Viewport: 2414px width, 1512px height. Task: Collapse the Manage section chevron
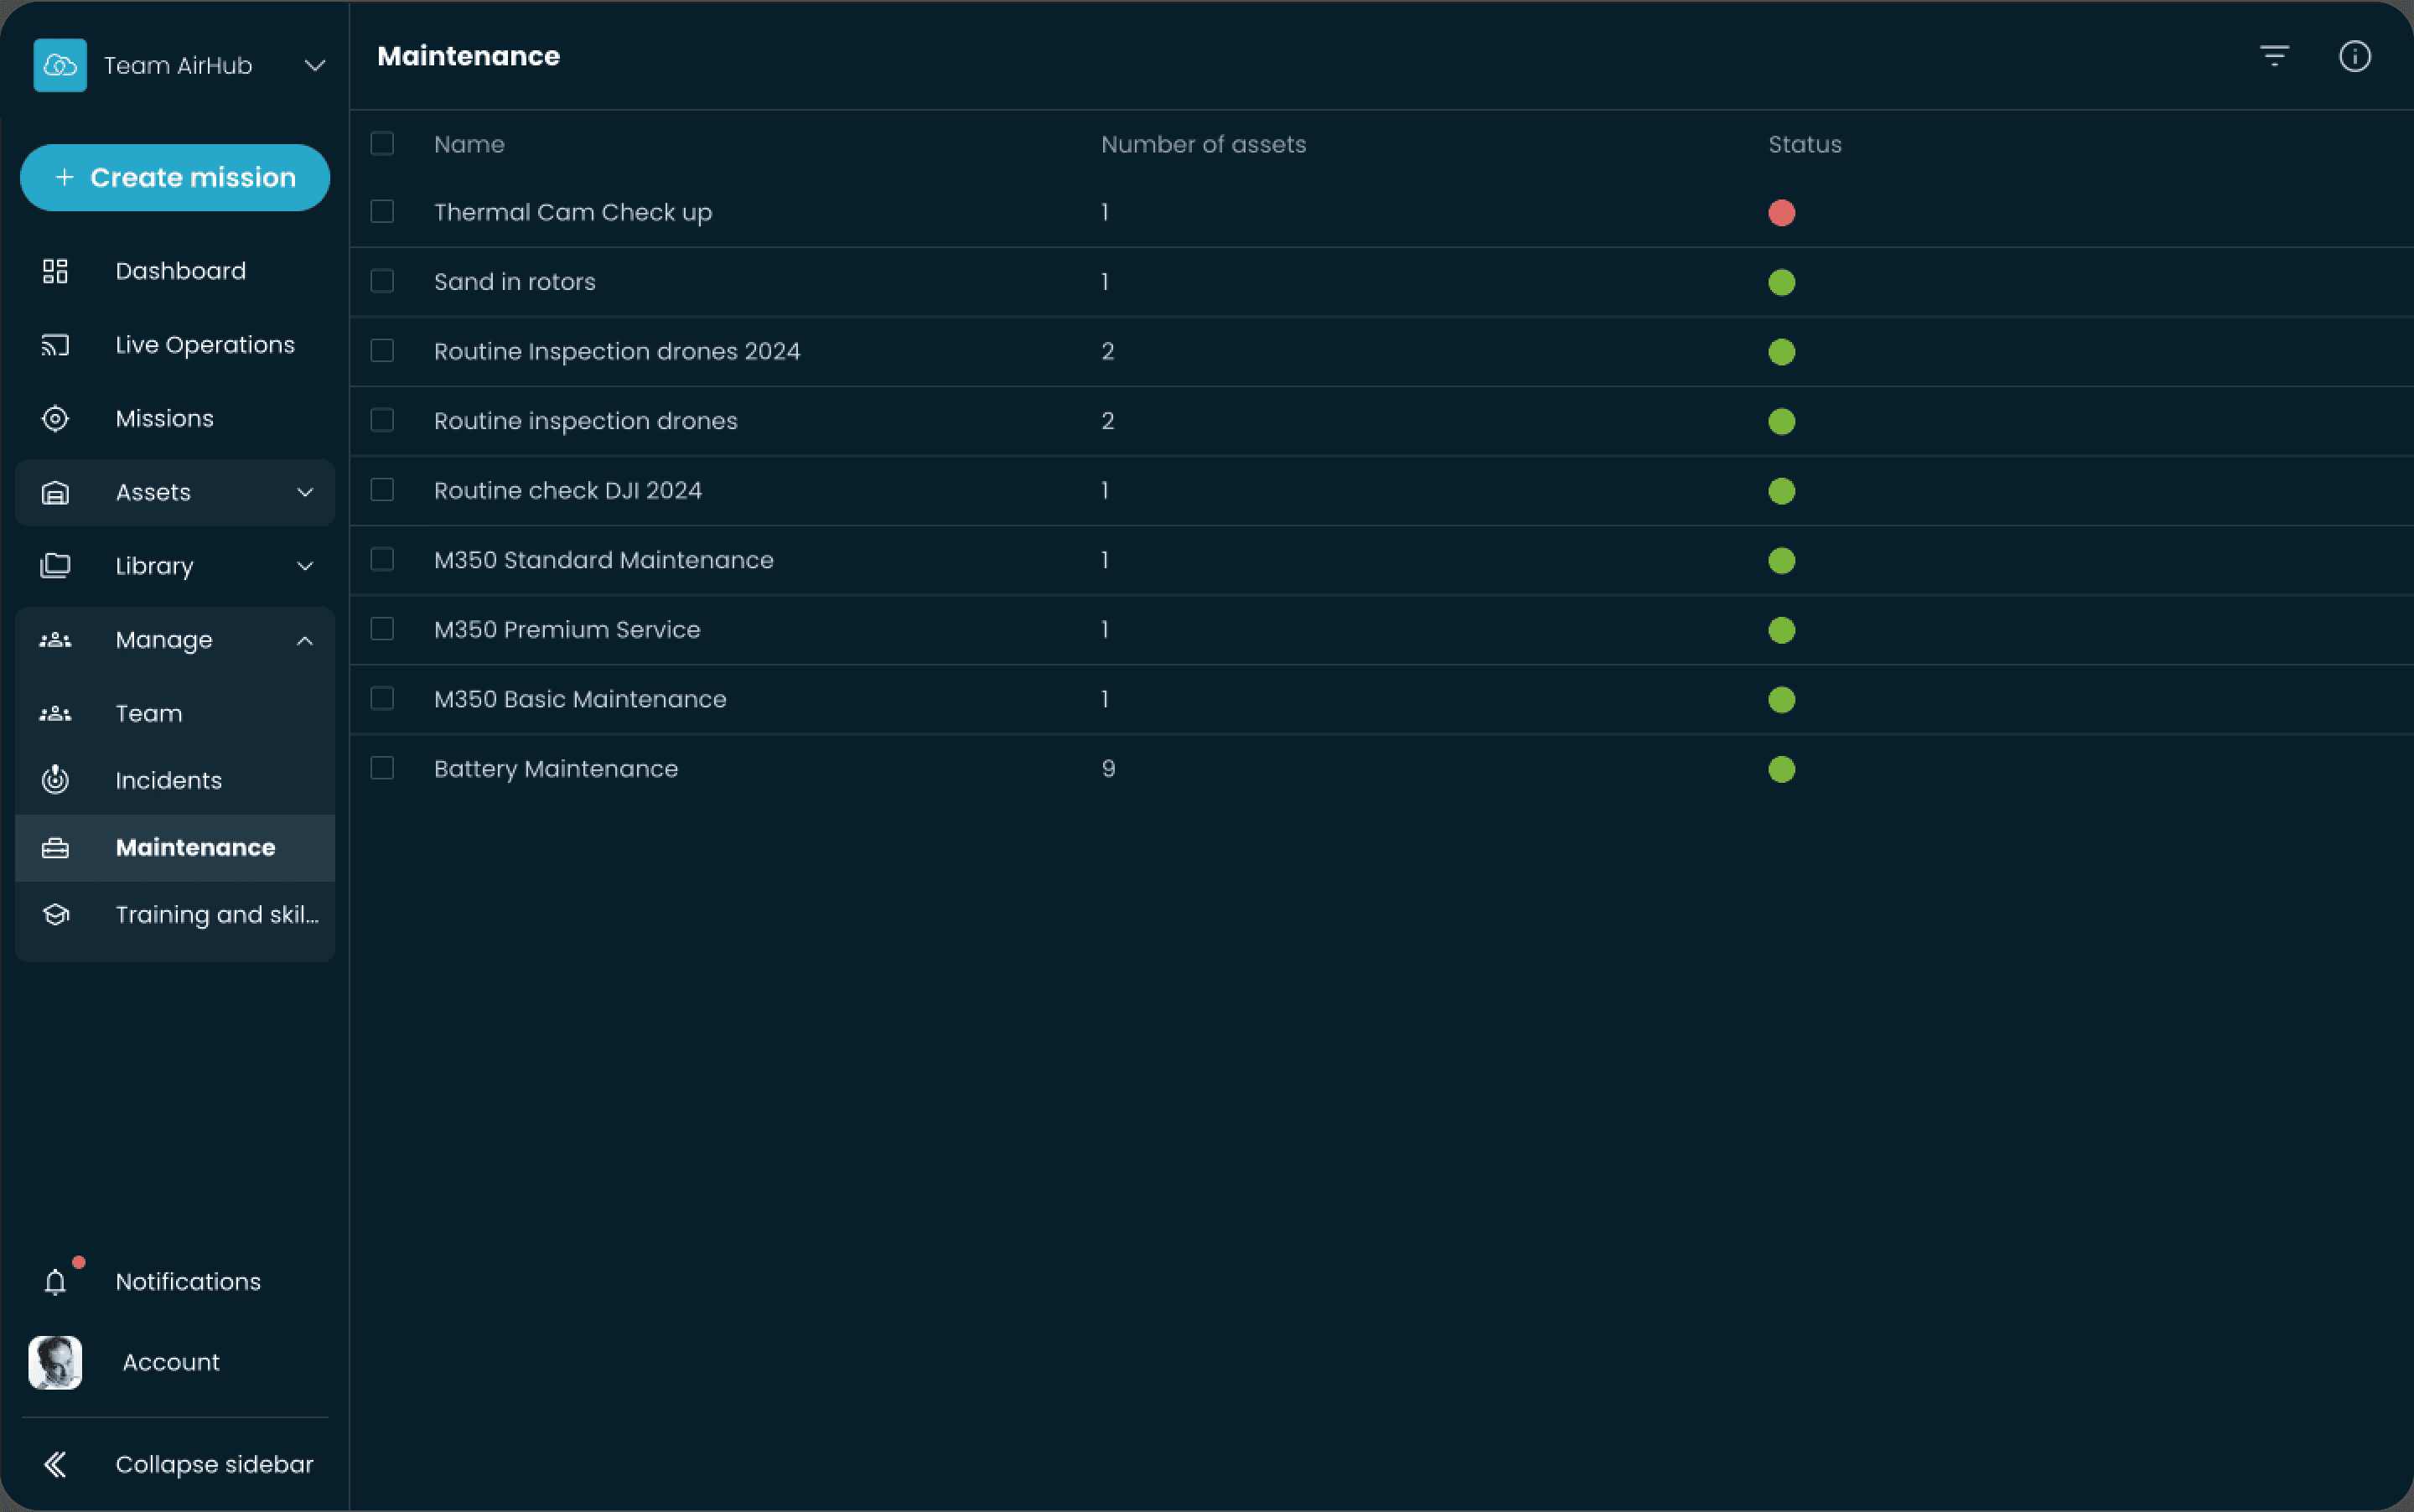click(305, 640)
